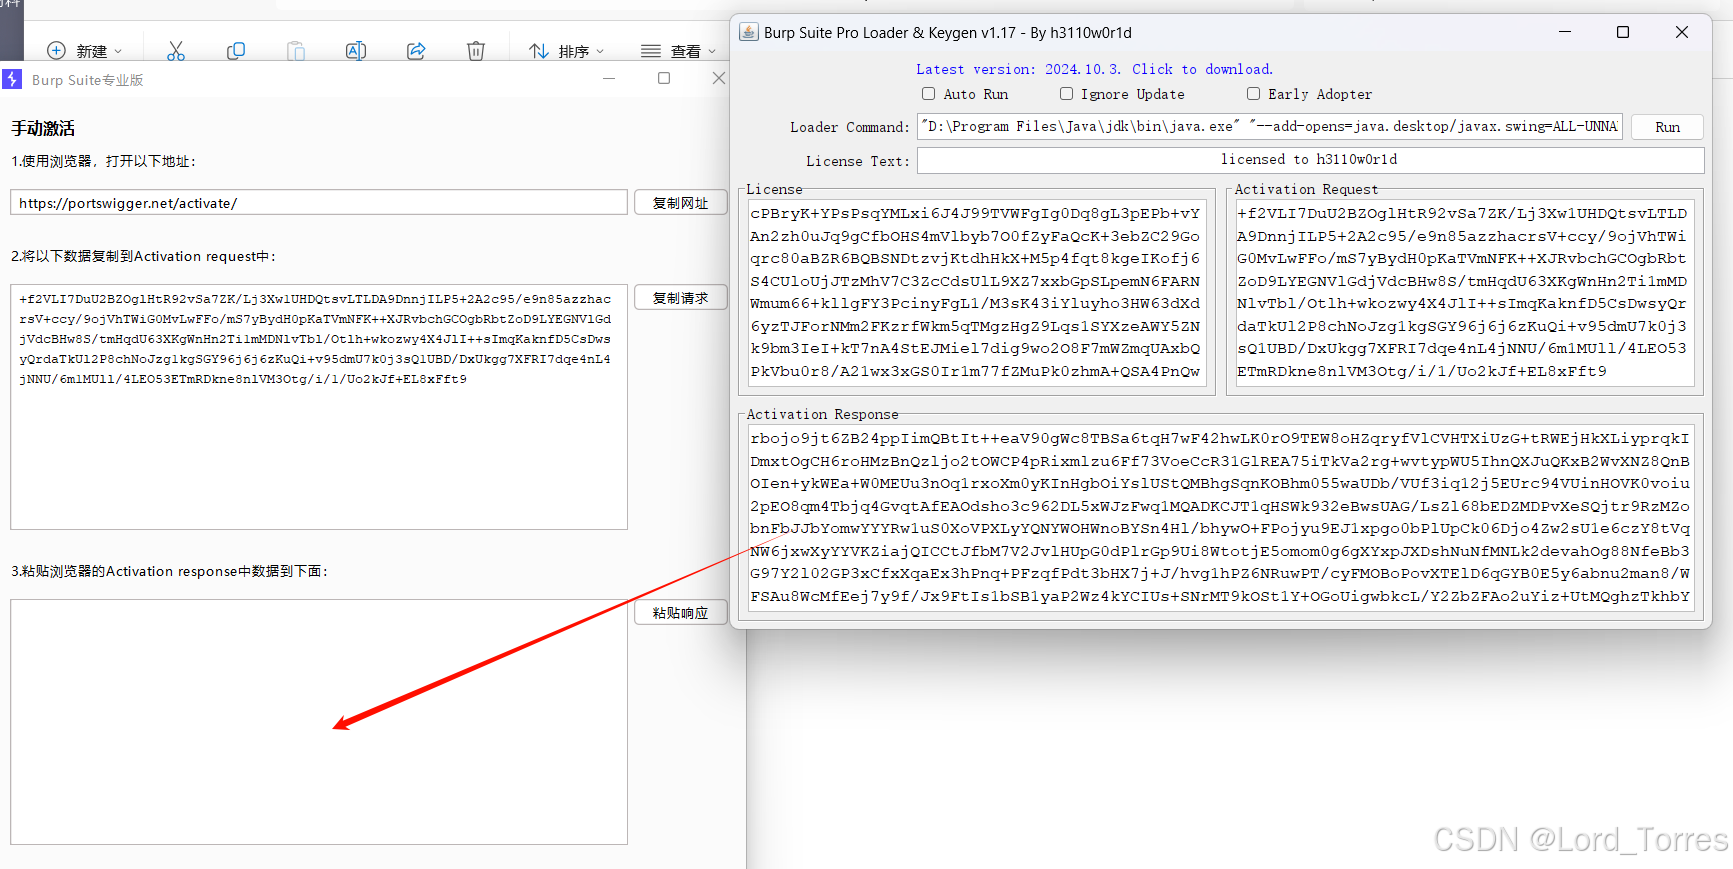Click the Copy icon in Explorer toolbar
Viewport: 1733px width, 869px height.
click(236, 51)
